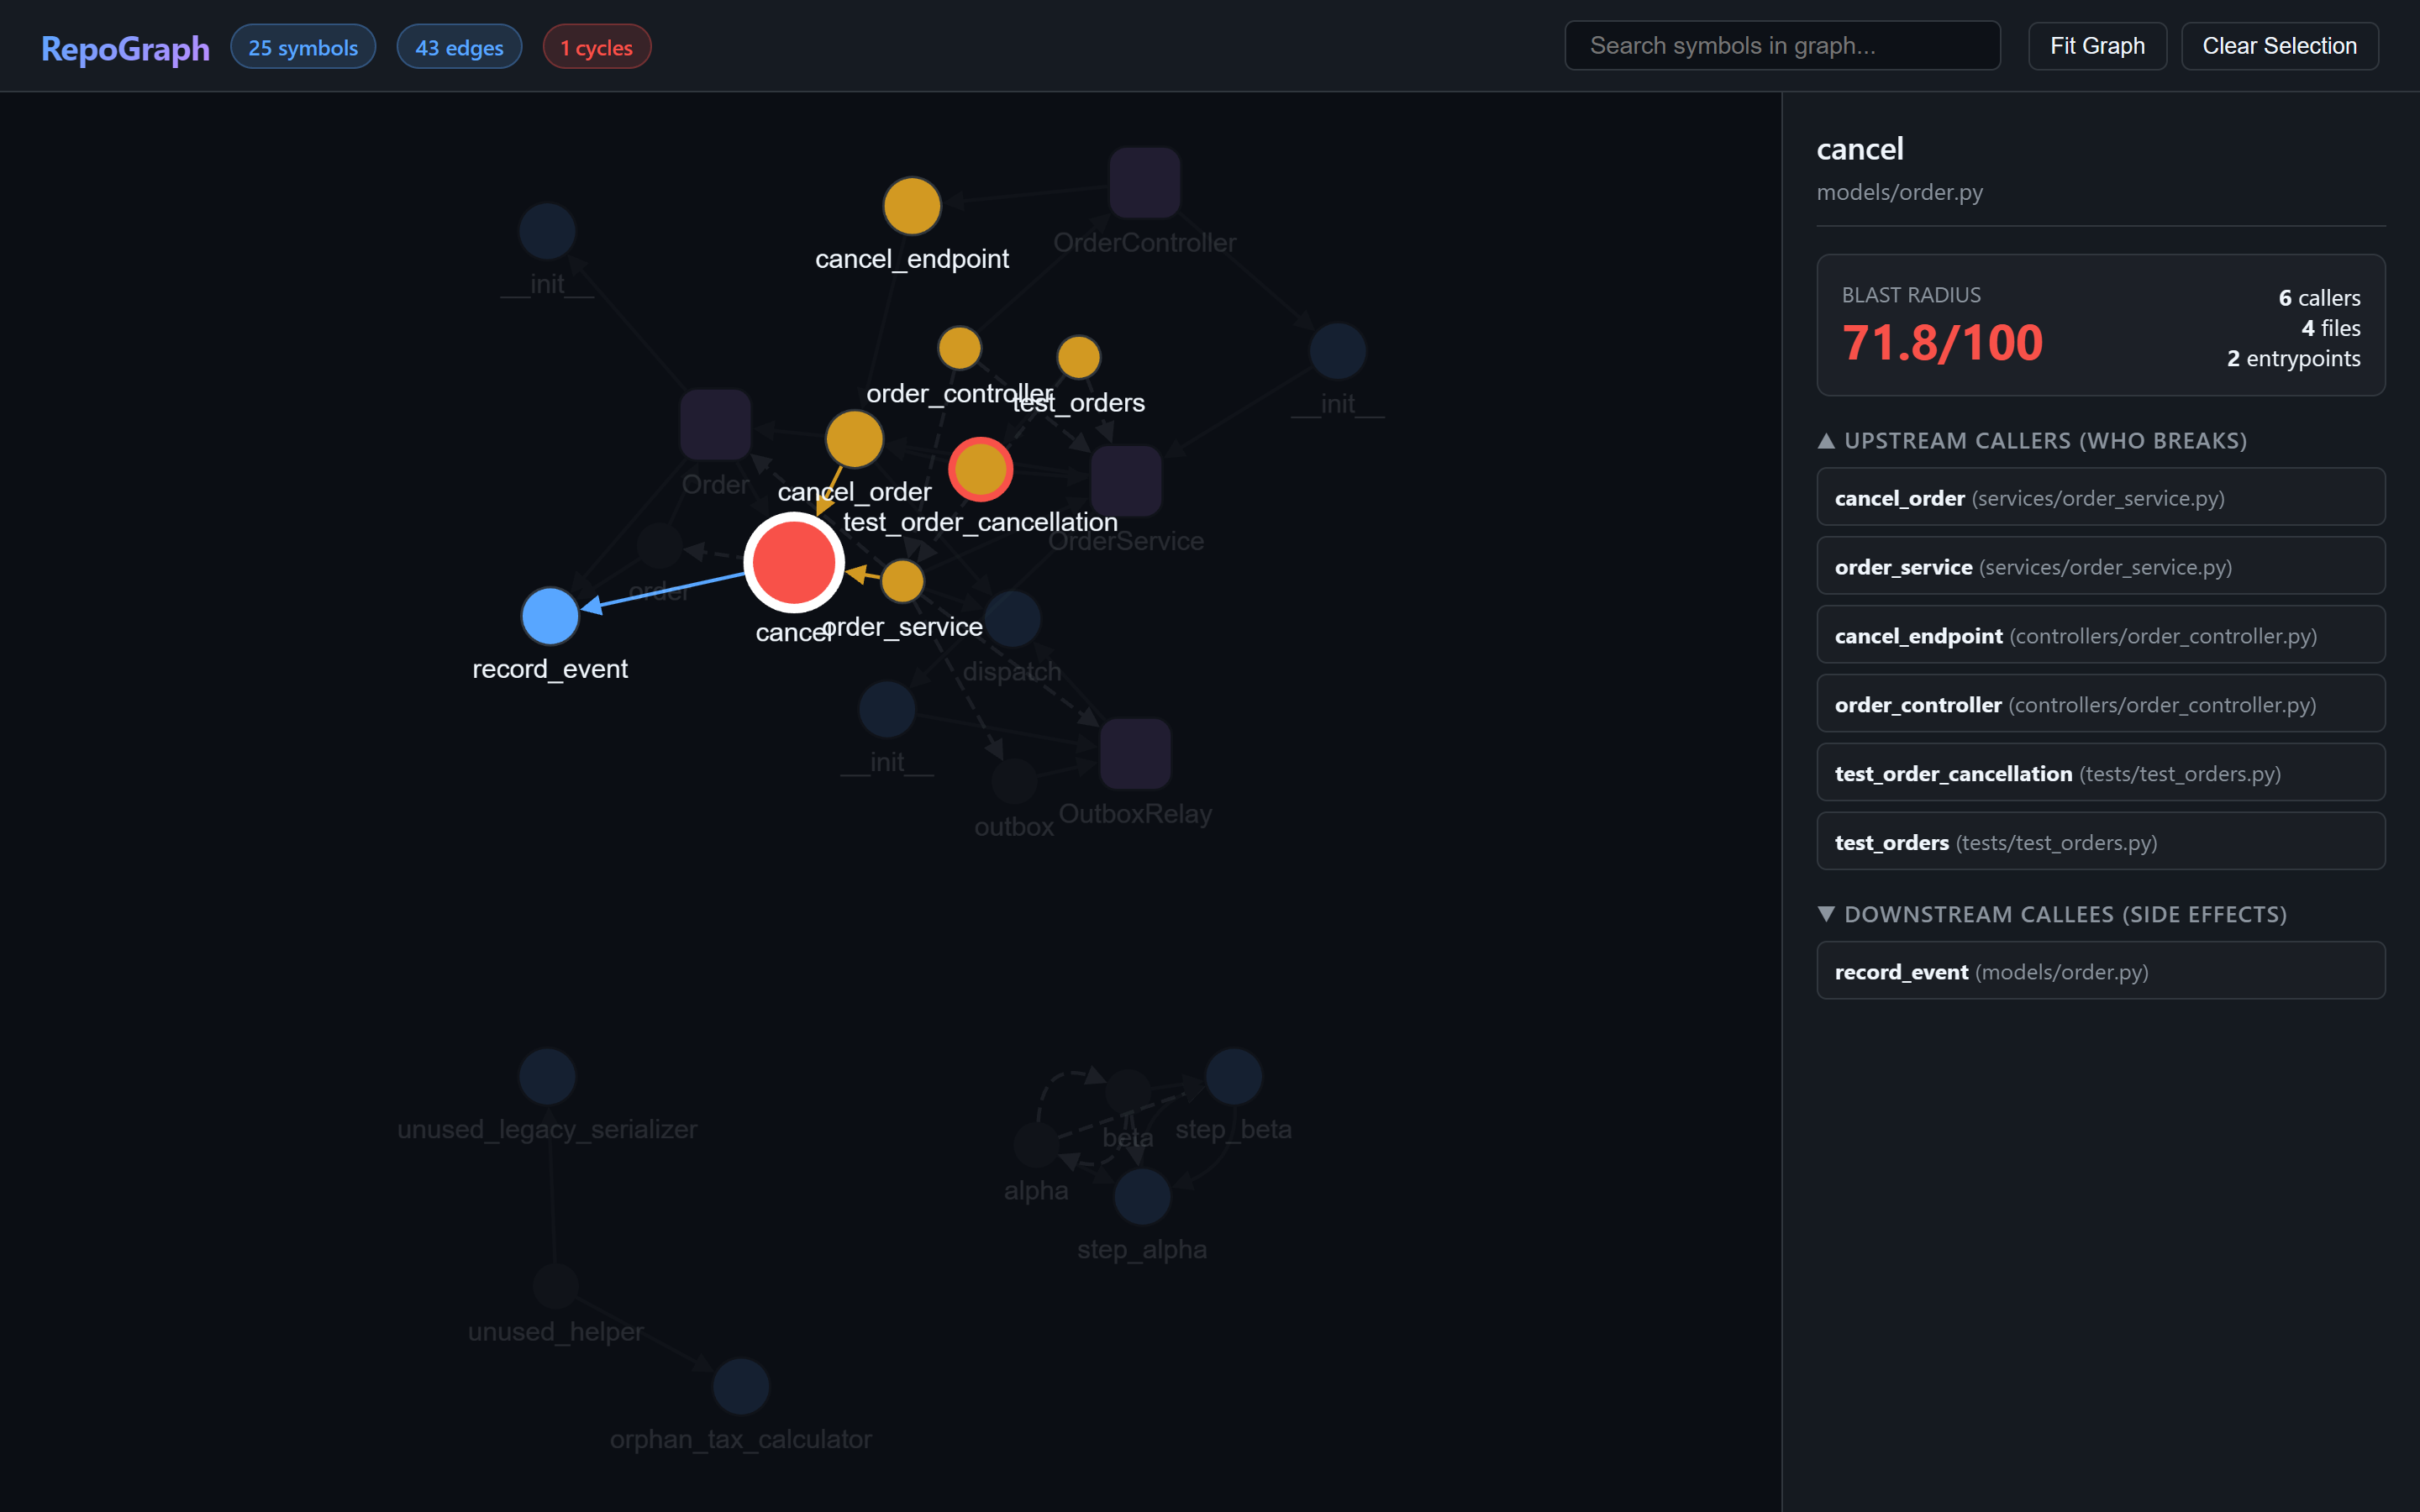Screen dimensions: 2420x1512
Task: Collapse the Downstream Callees section triangle
Action: click(1826, 914)
